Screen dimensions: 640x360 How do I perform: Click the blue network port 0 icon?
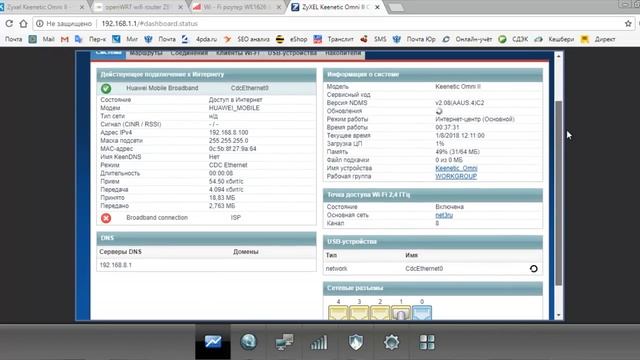422,313
